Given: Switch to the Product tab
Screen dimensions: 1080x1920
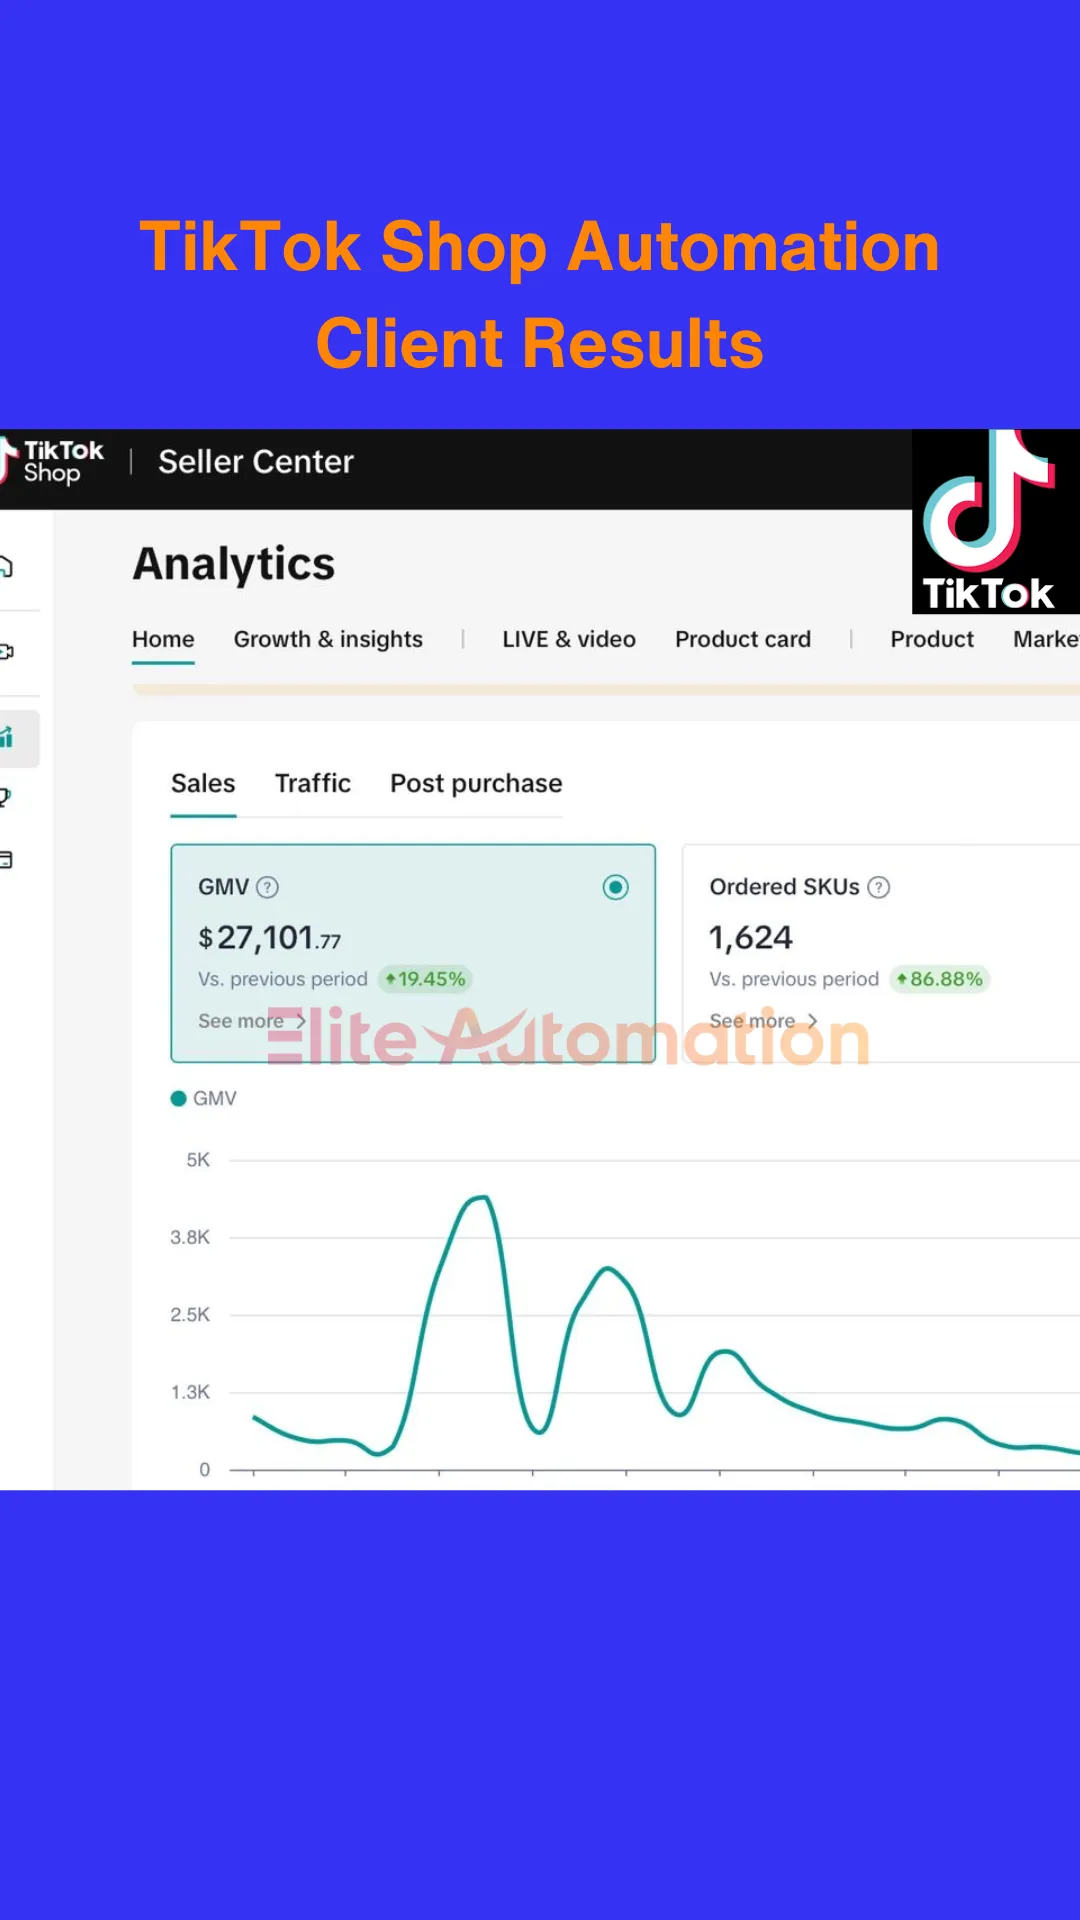Looking at the screenshot, I should 932,639.
